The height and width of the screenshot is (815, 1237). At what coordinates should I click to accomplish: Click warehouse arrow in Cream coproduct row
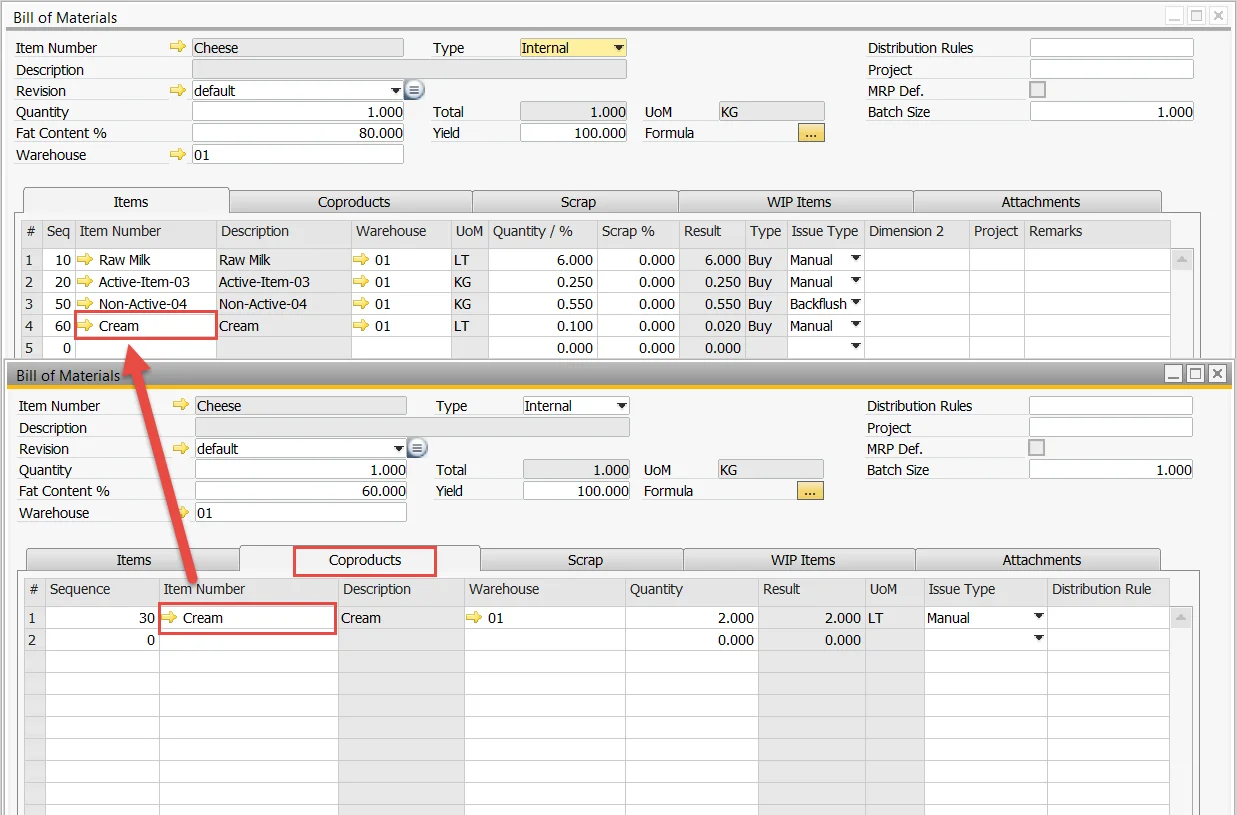tap(476, 618)
